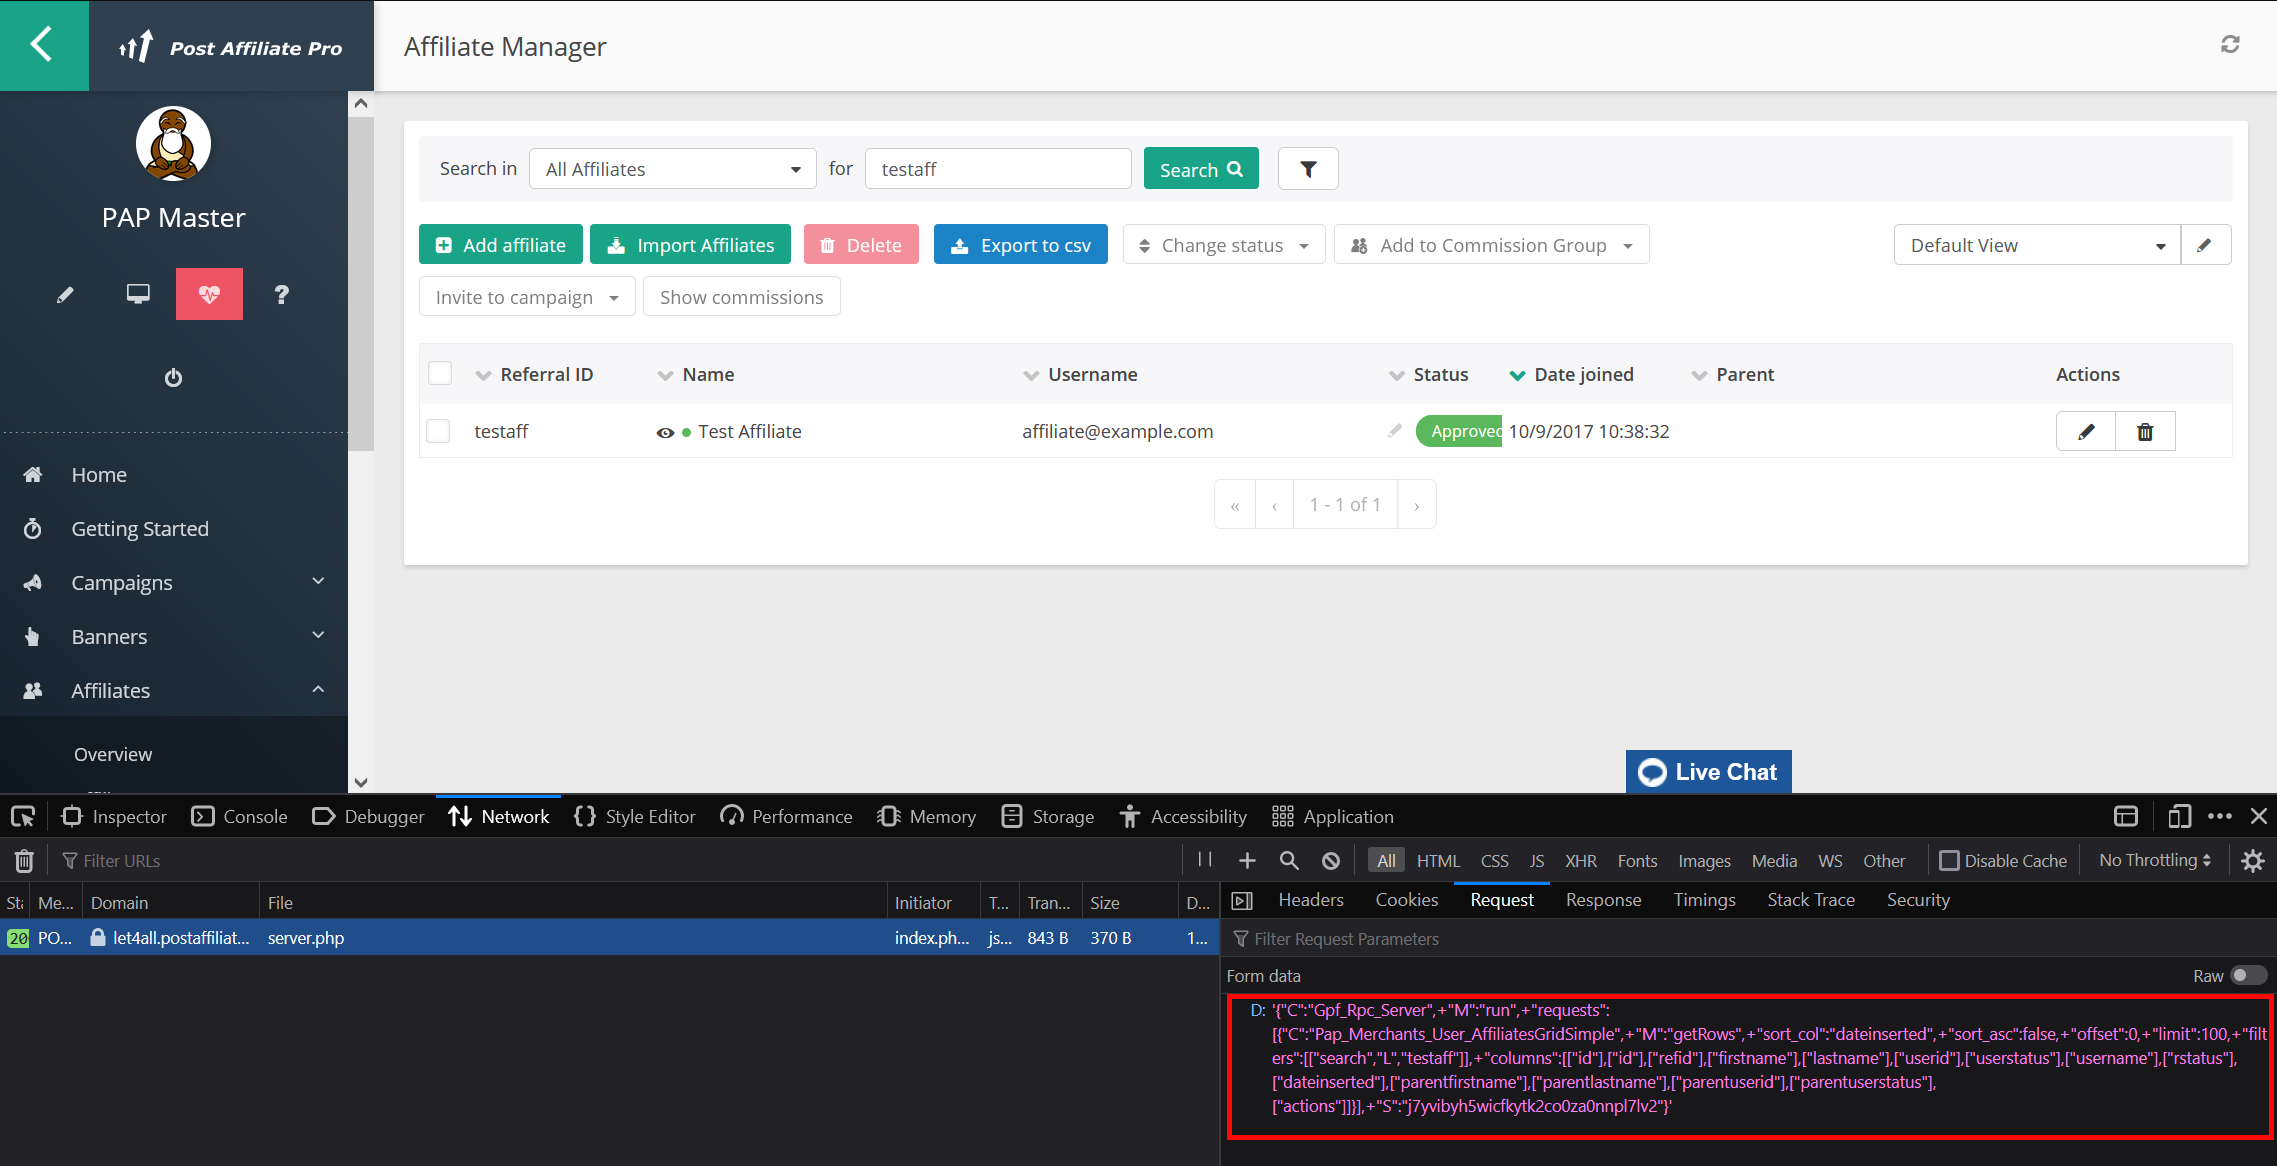Viewport: 2277px width, 1166px height.
Task: Click the trash icon for the testaff row
Action: [2145, 432]
